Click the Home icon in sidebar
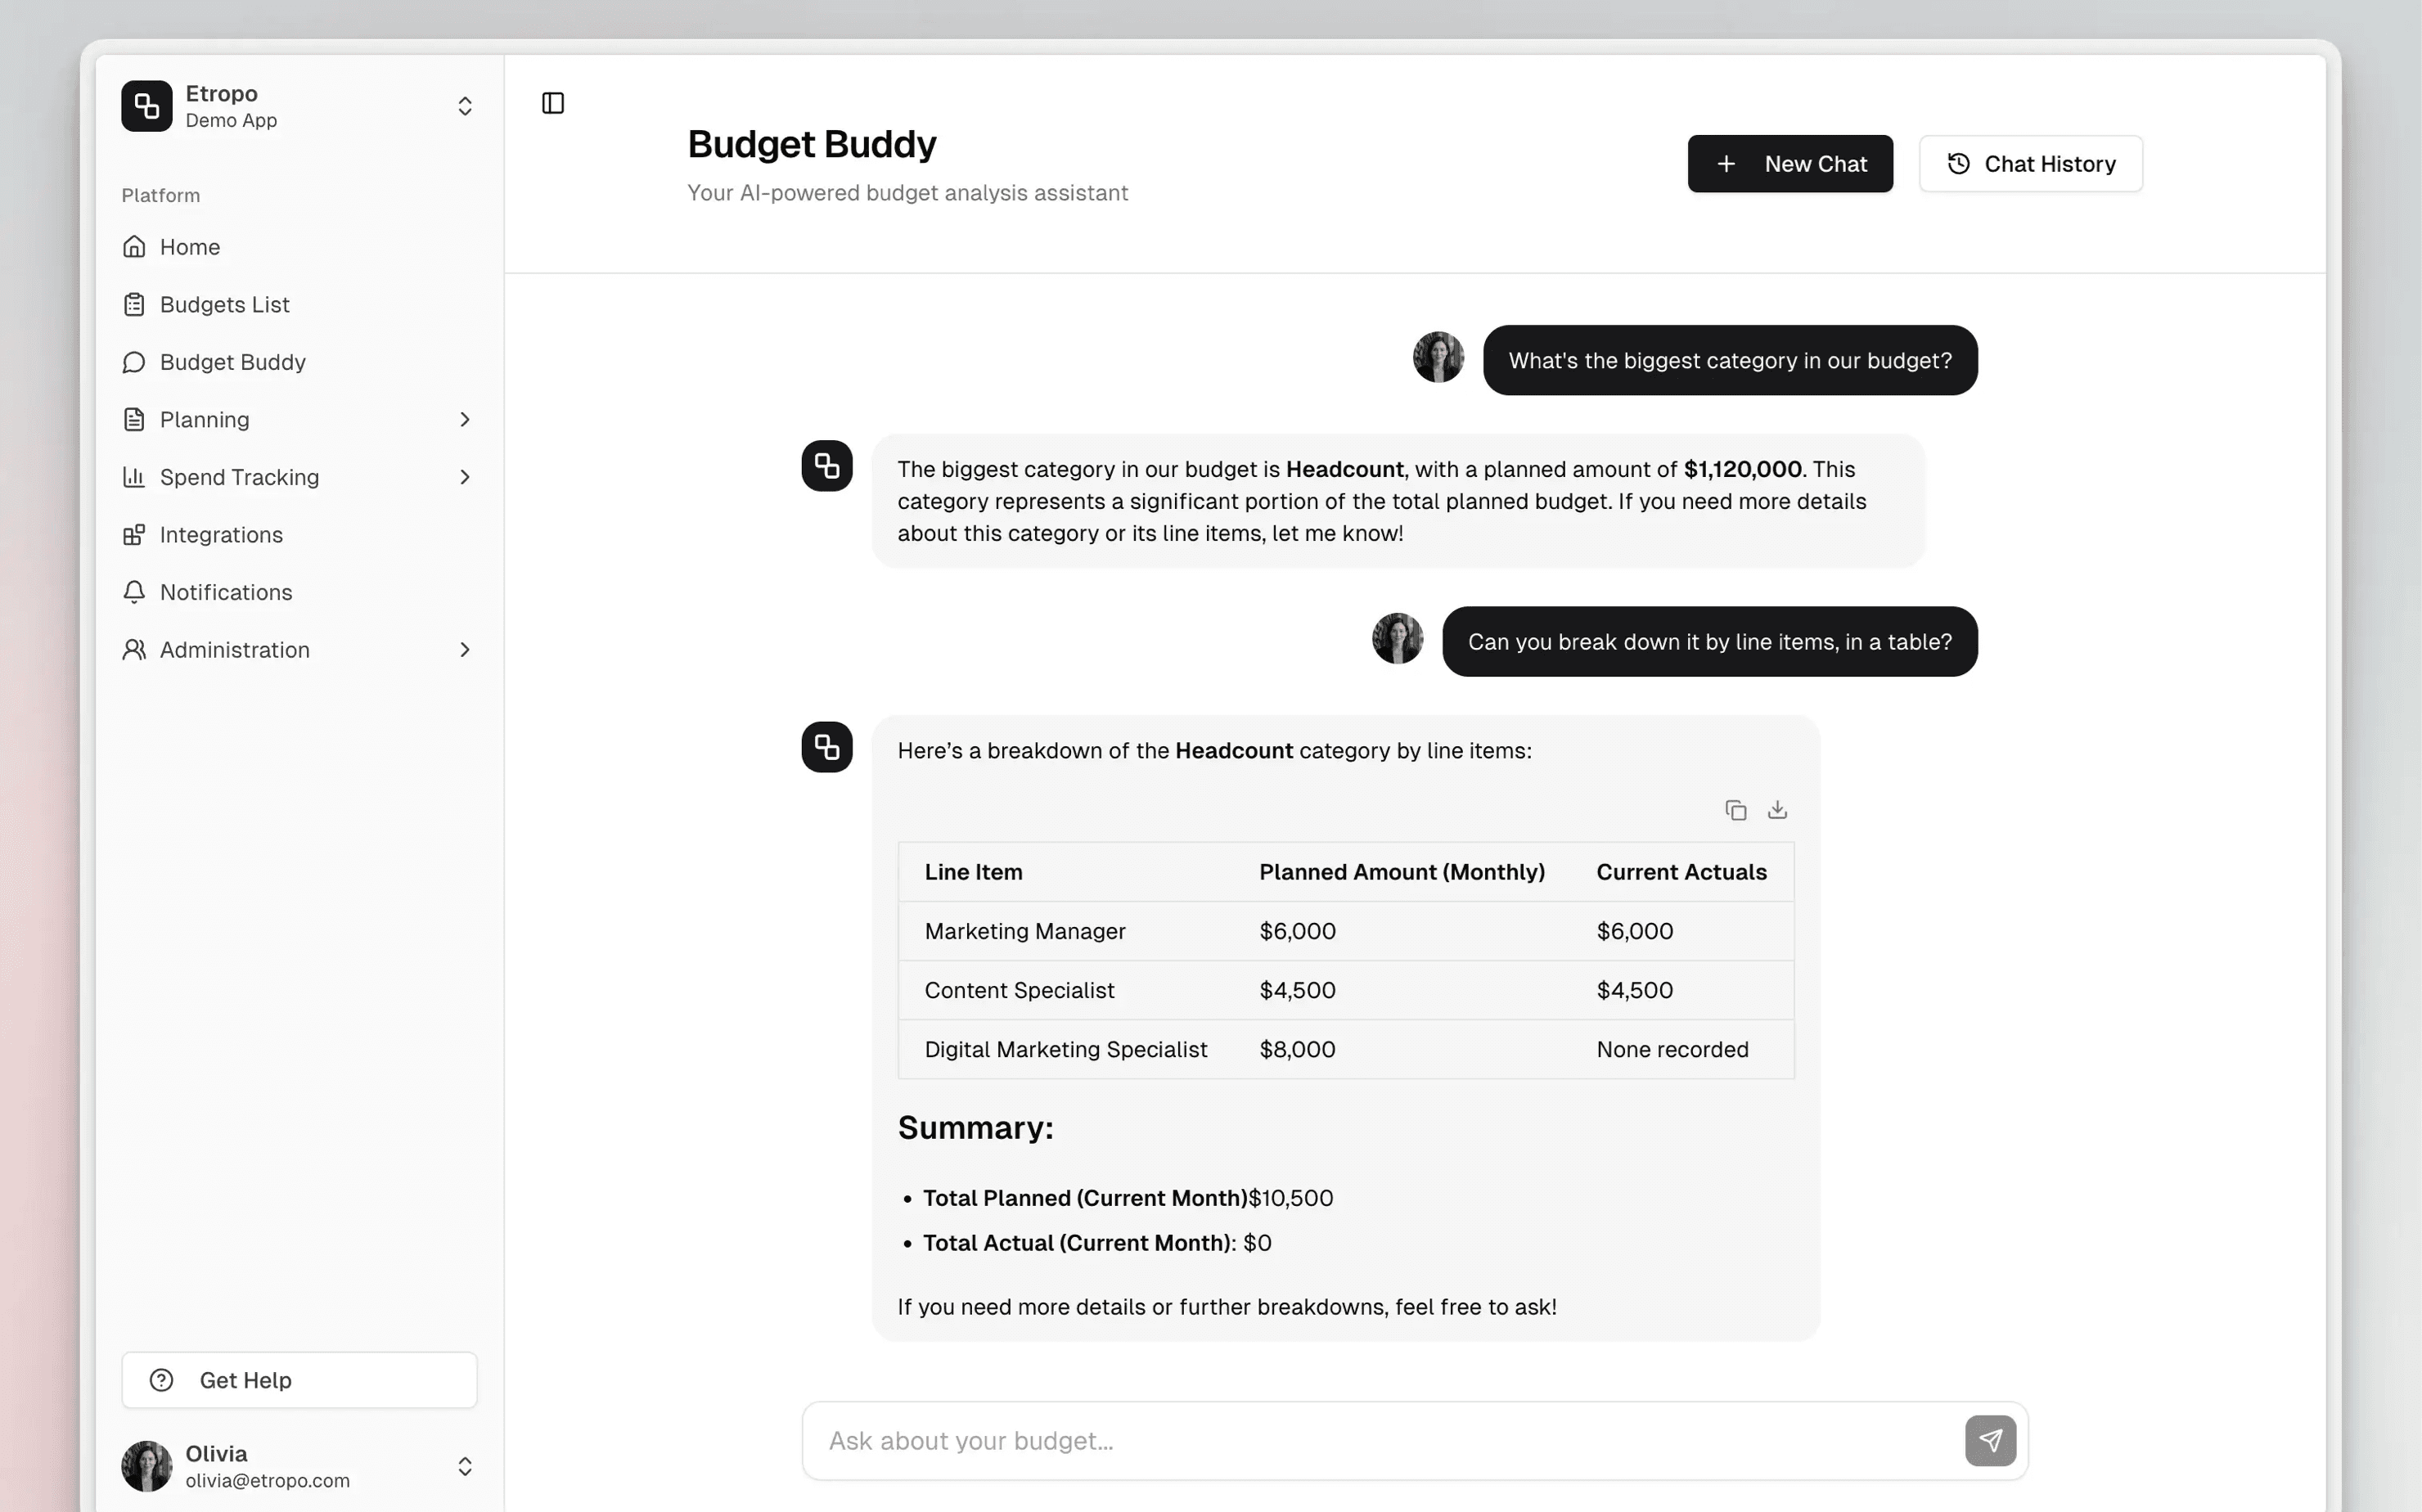 (134, 247)
